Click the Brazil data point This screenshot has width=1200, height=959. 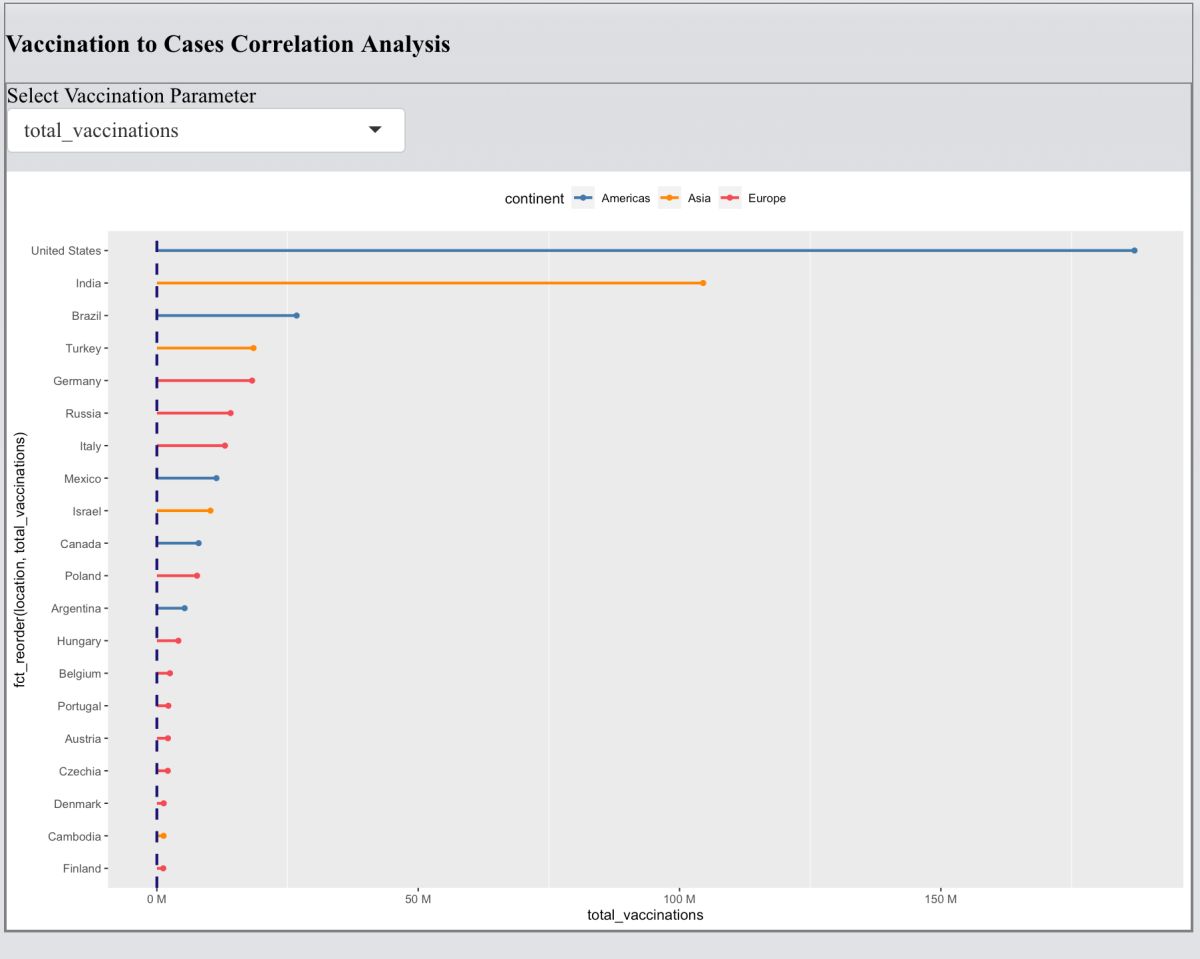coord(296,315)
